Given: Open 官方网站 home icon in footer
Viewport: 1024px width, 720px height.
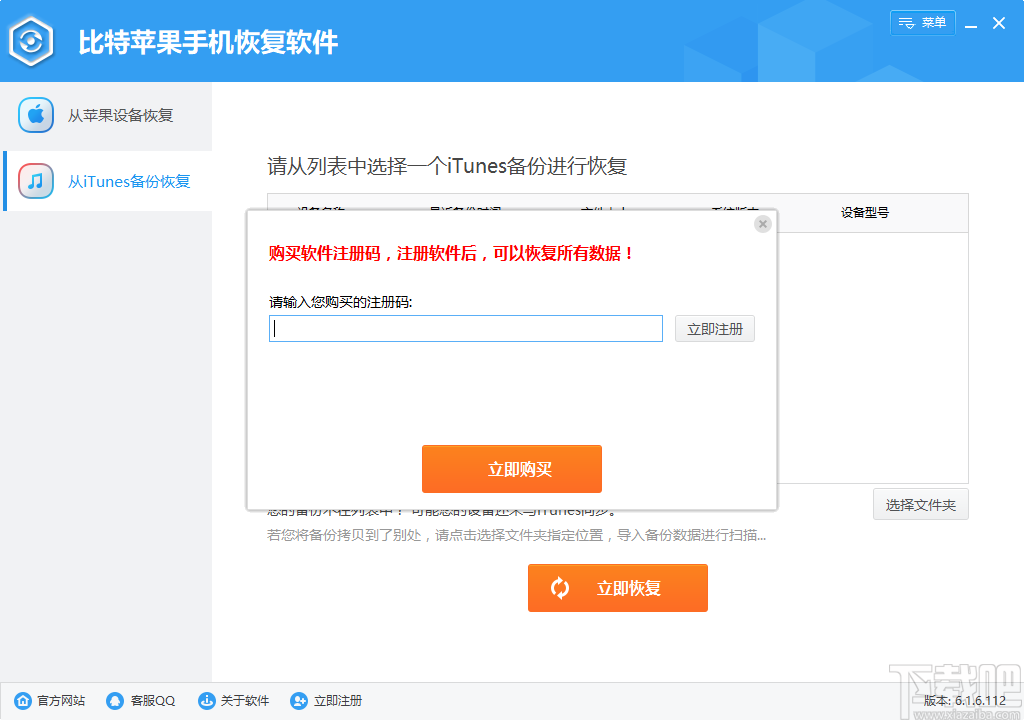Looking at the screenshot, I should tap(23, 700).
